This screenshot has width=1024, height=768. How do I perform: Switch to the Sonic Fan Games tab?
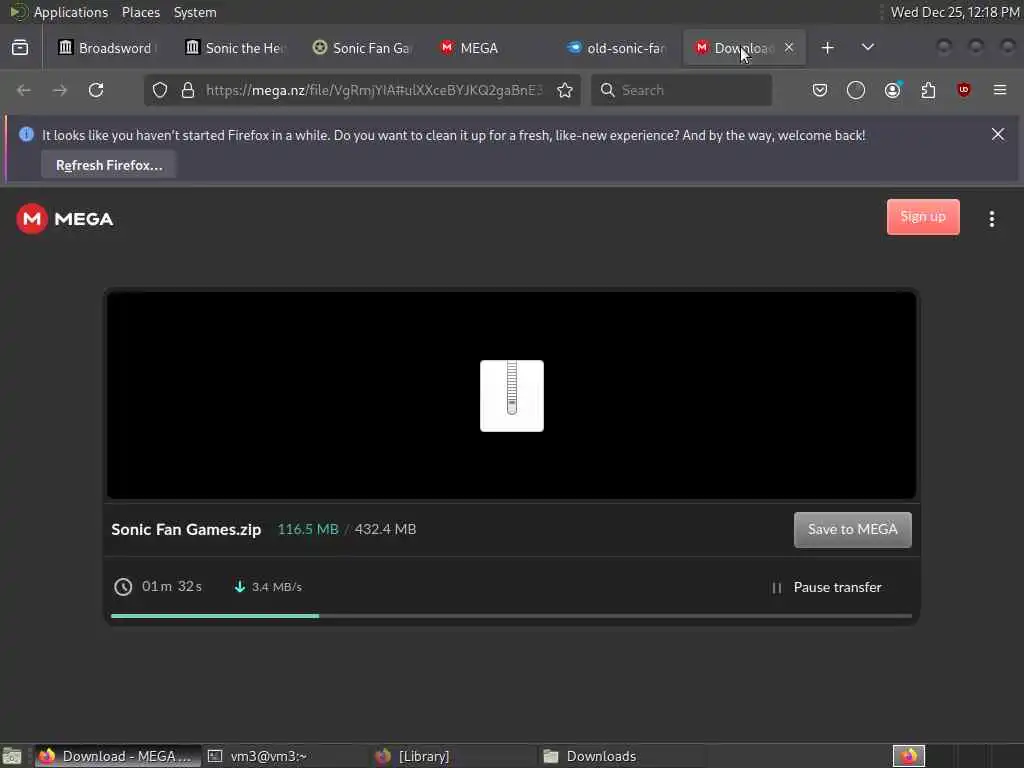click(363, 48)
